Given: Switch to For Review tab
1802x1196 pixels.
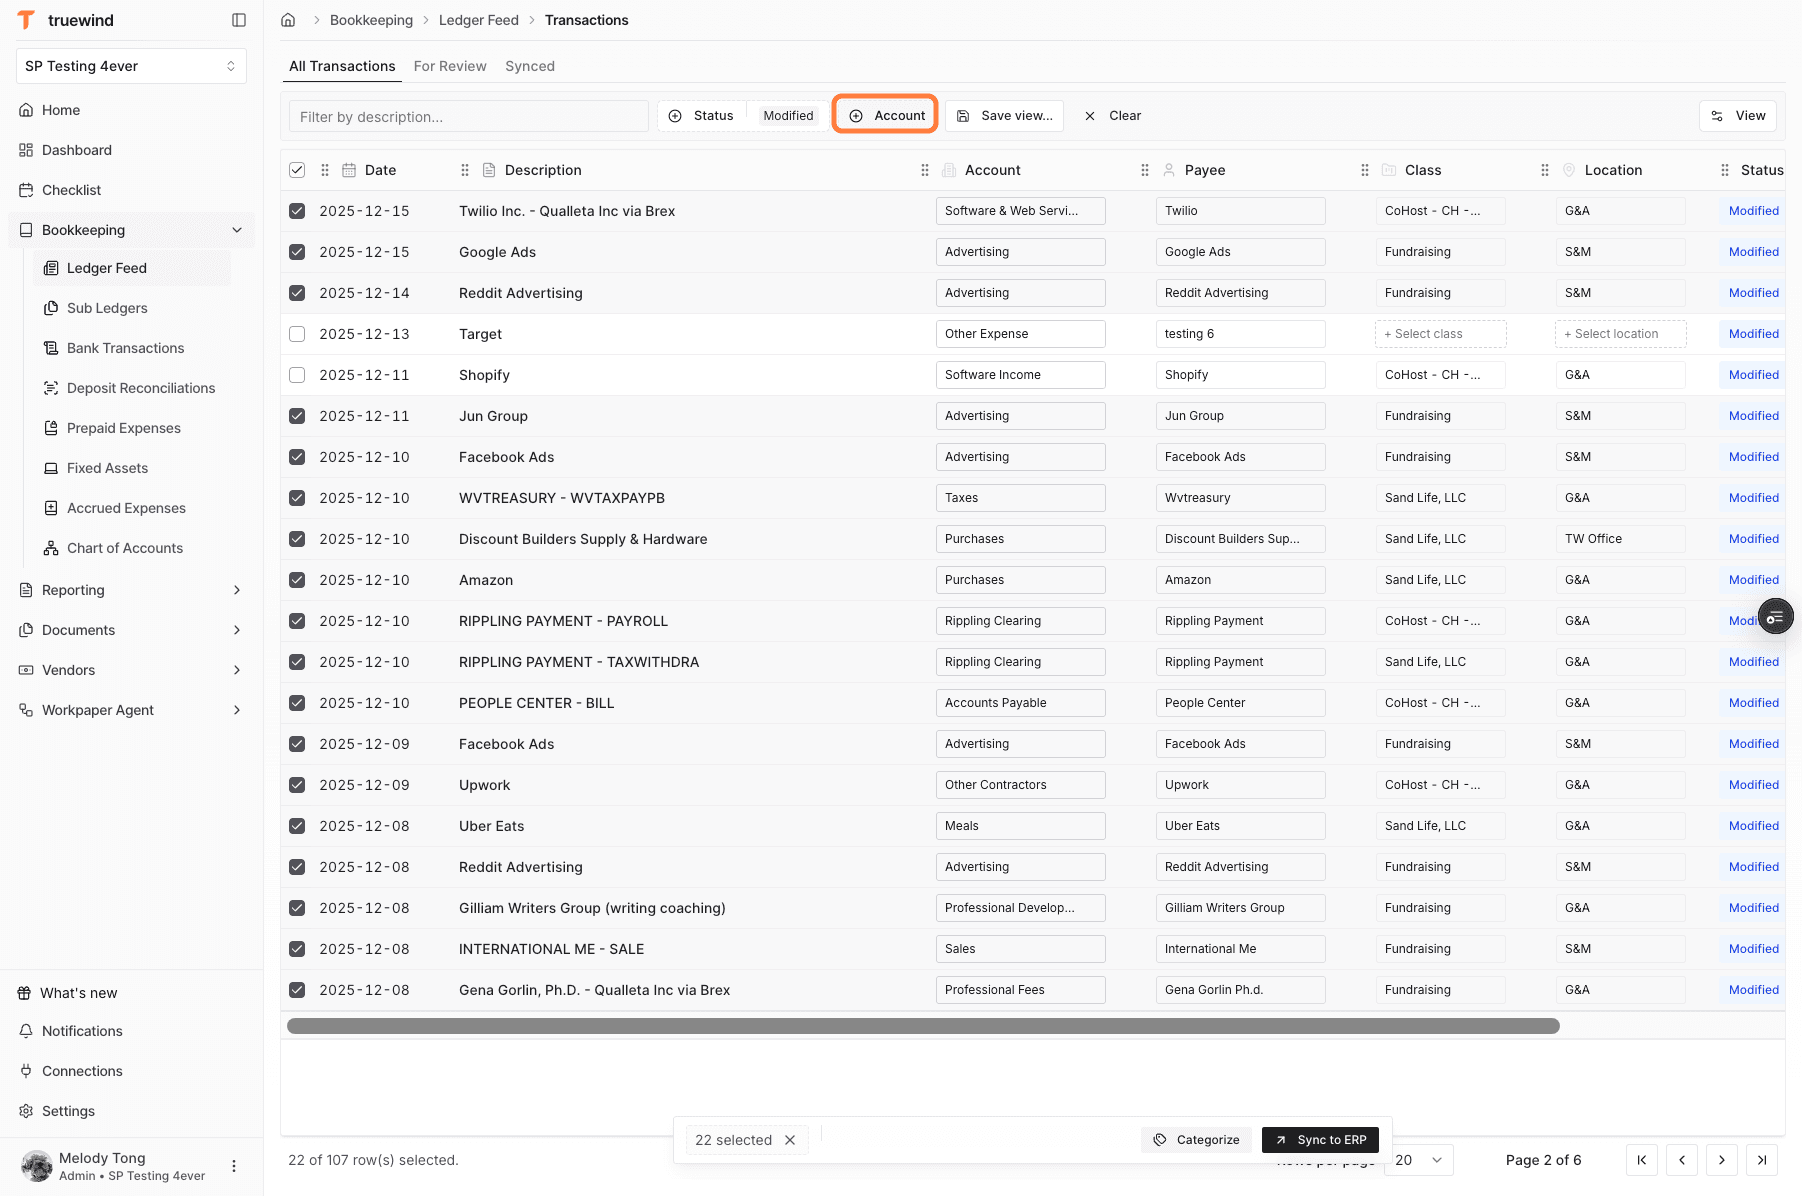Looking at the screenshot, I should 450,66.
